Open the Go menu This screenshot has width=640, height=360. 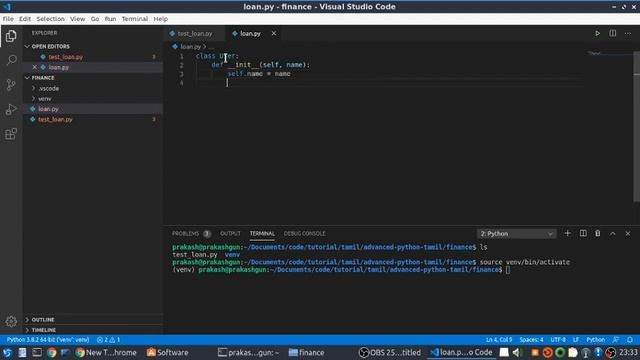pos(95,19)
